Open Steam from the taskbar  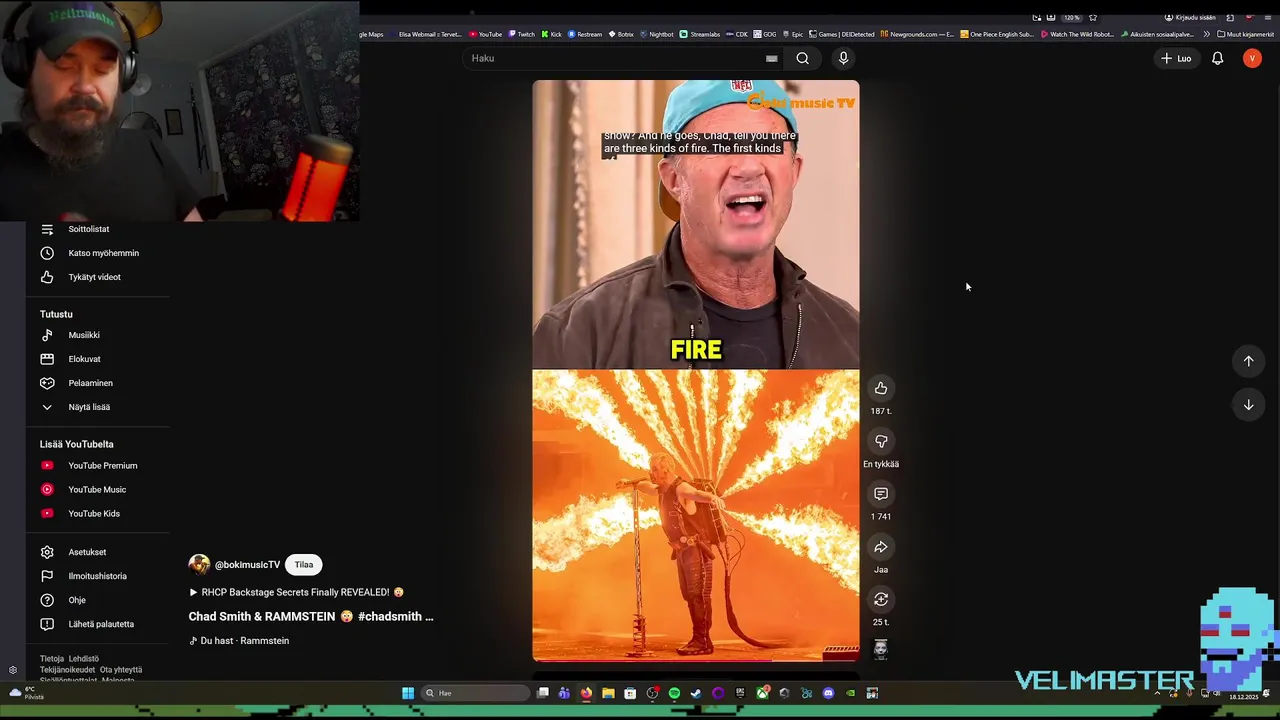[x=696, y=693]
